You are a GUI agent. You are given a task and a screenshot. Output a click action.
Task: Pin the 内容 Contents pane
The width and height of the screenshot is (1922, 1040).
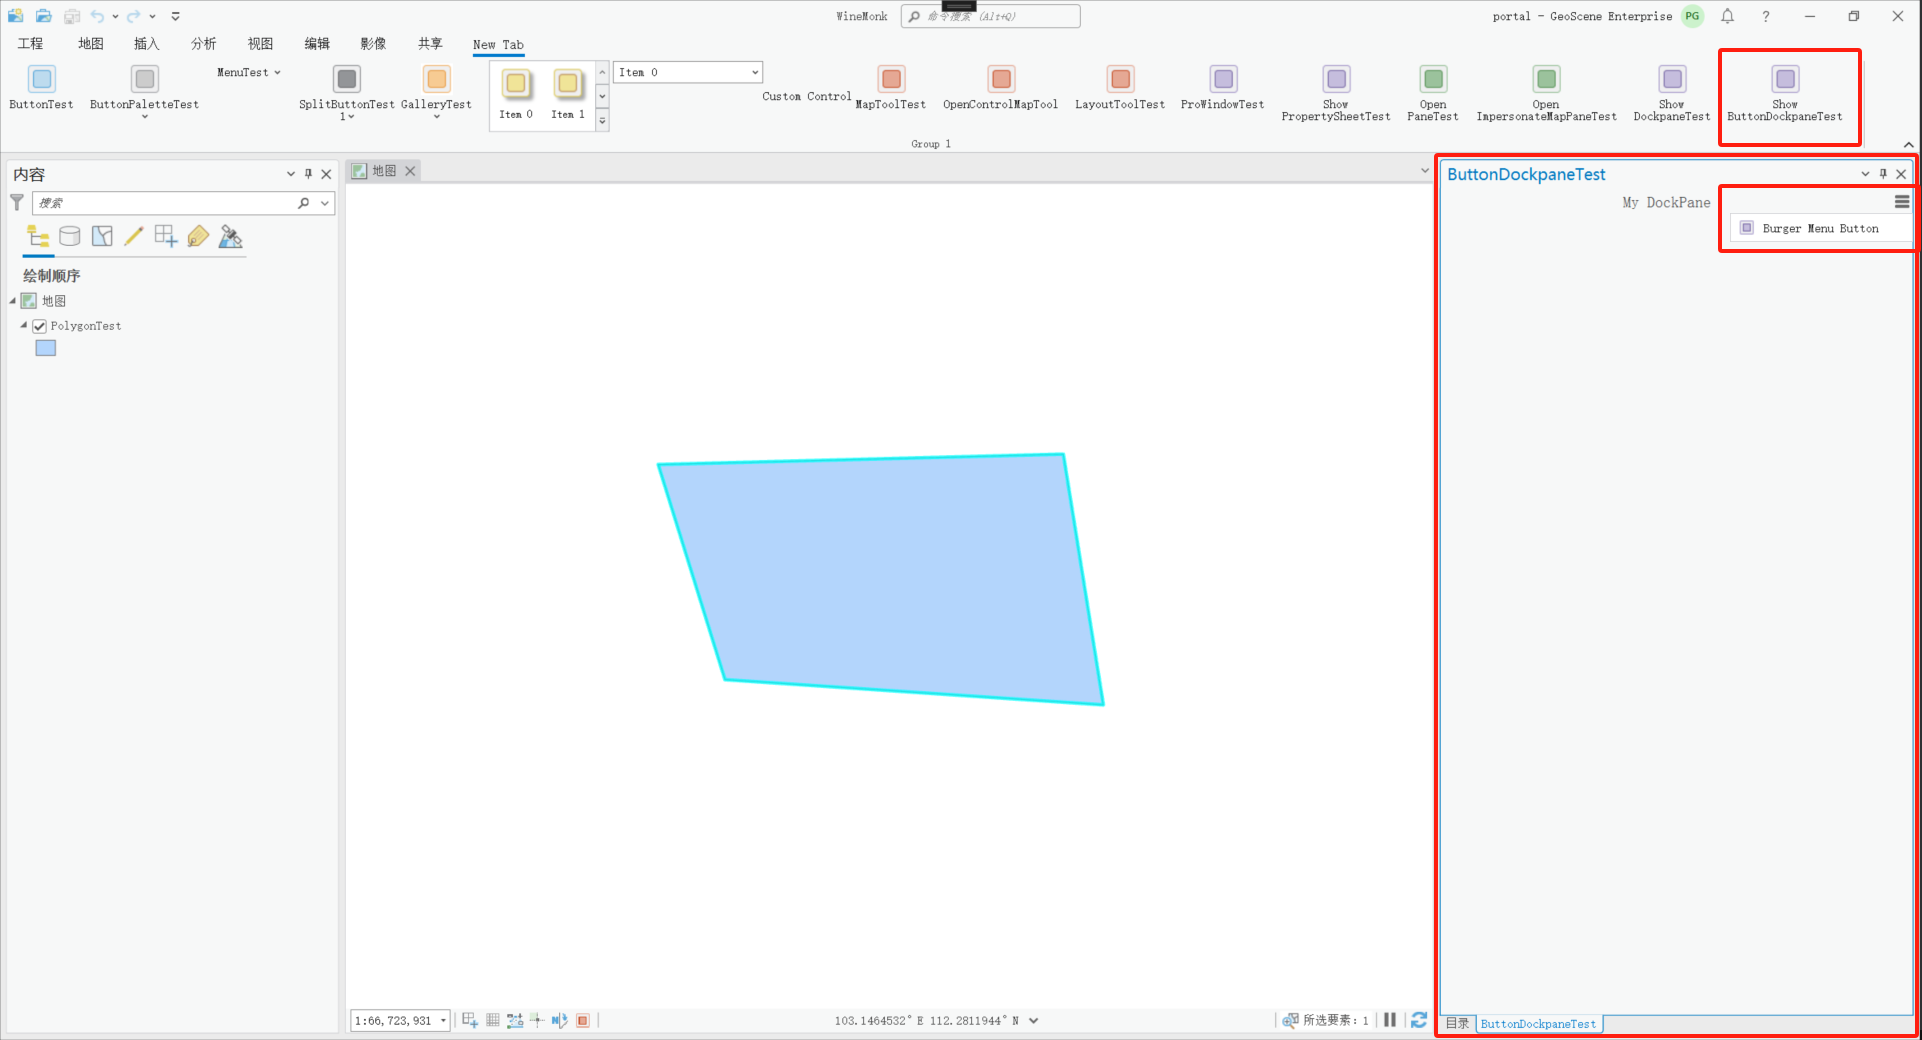[x=308, y=174]
